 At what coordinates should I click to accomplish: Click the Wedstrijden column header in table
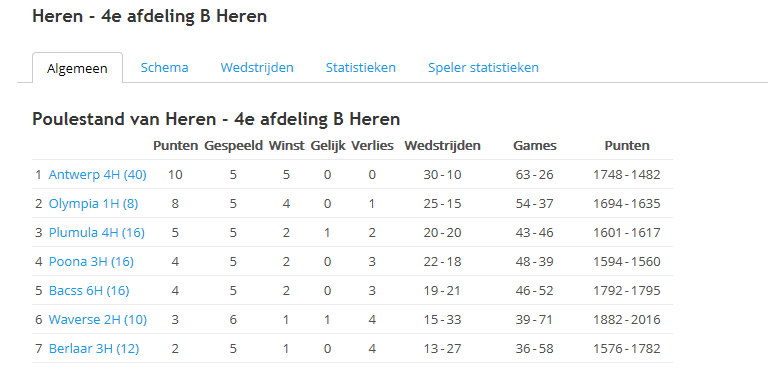click(442, 146)
